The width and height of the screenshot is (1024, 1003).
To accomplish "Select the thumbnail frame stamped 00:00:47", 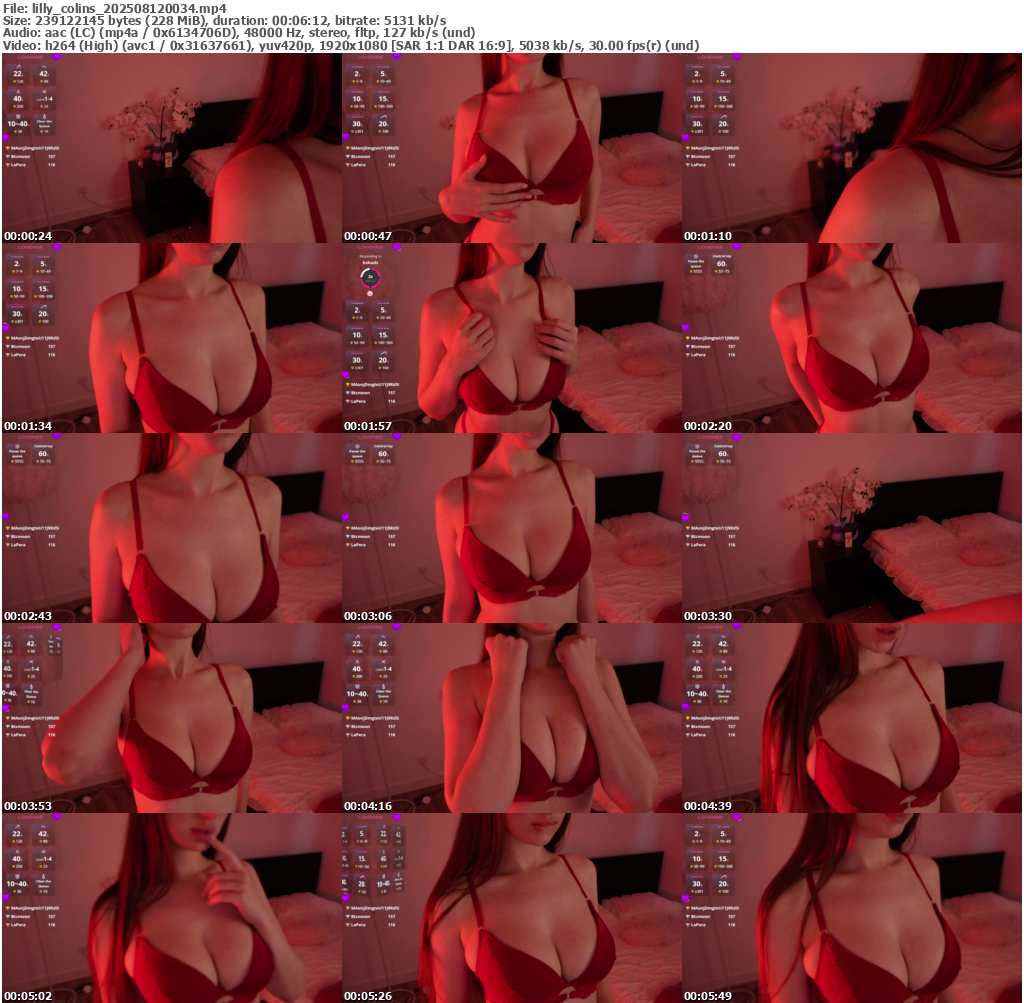I will click(511, 148).
